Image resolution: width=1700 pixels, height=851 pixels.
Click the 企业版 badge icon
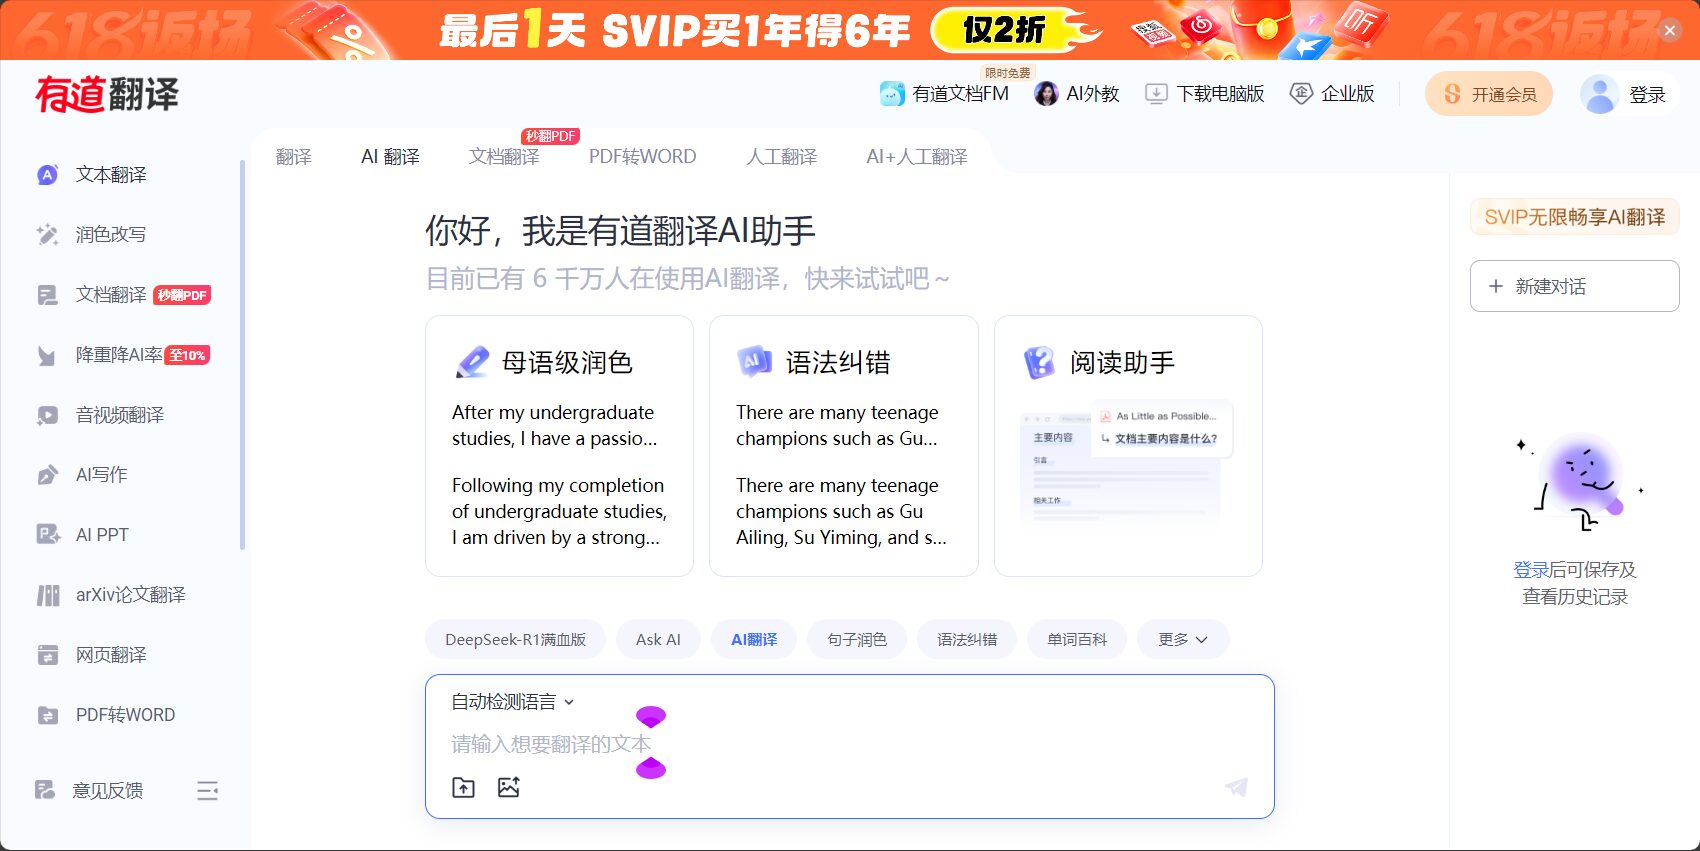(1301, 94)
